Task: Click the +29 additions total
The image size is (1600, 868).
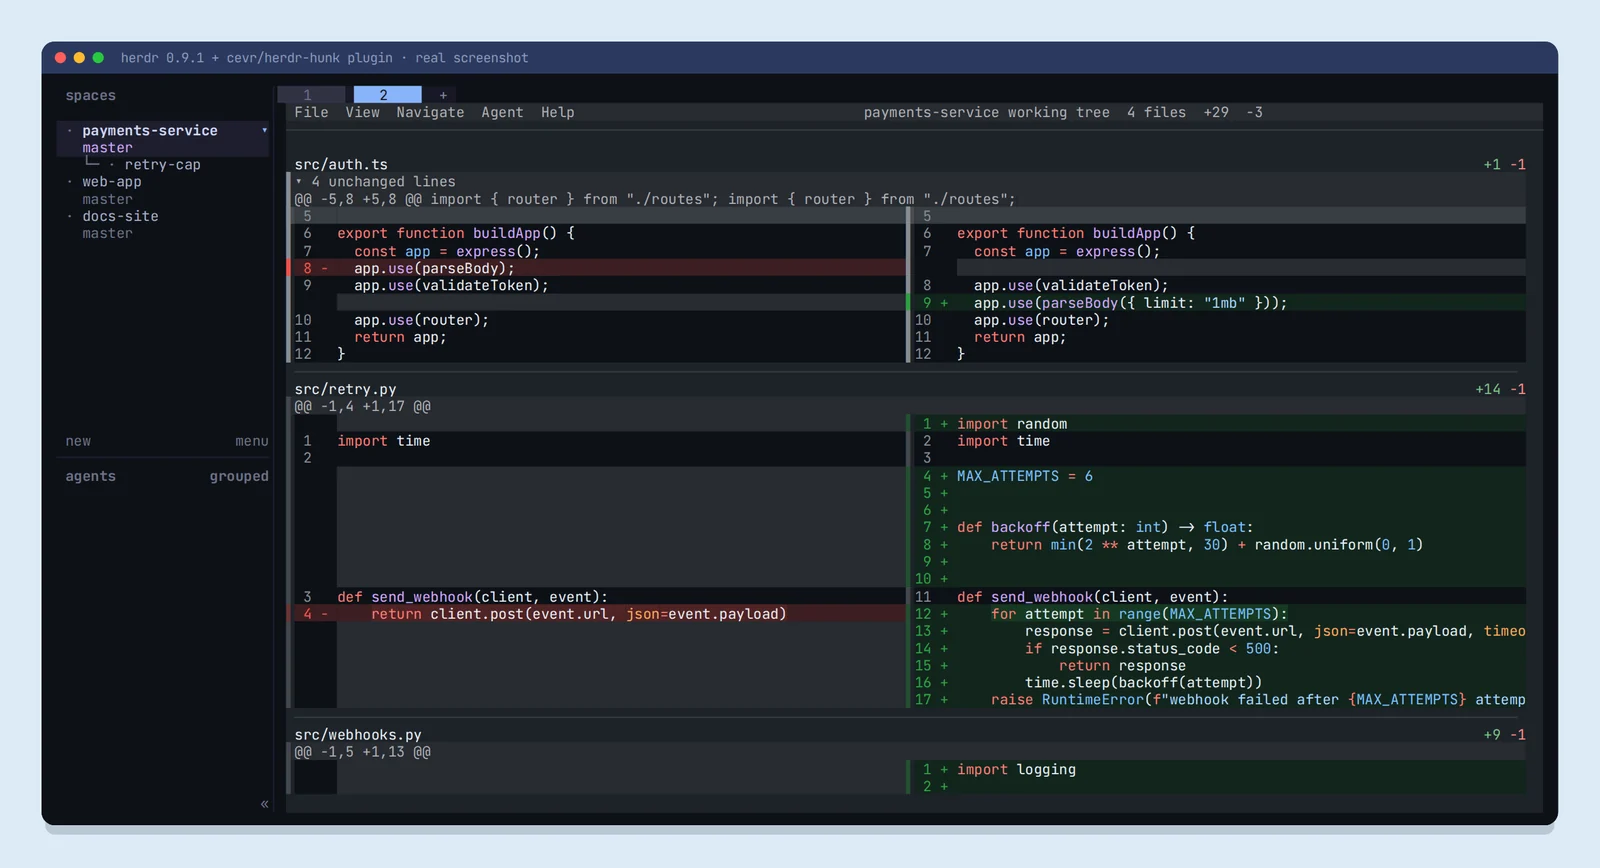Action: coord(1216,113)
